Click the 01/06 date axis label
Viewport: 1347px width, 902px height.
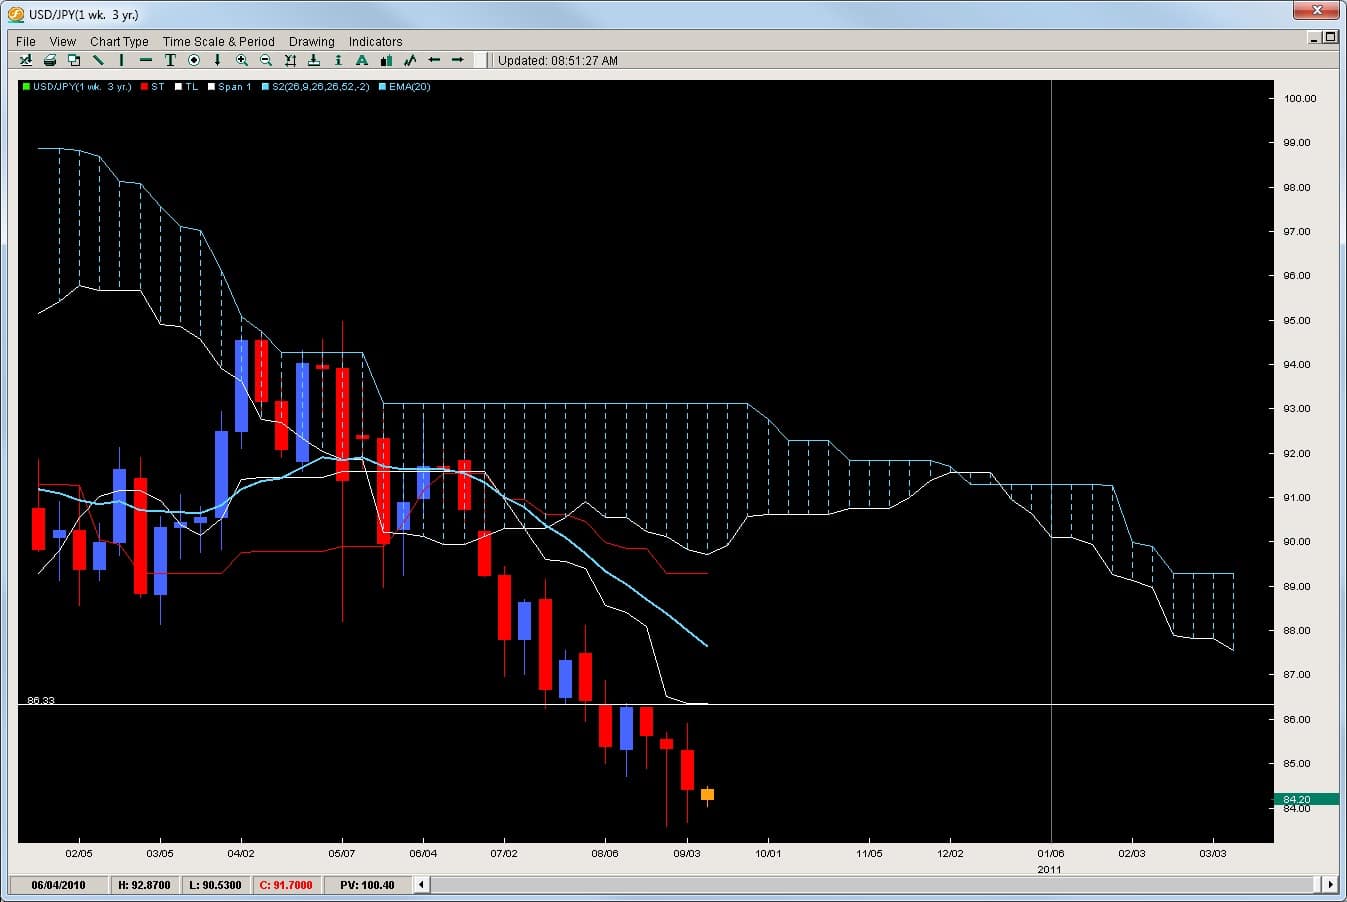(1050, 854)
